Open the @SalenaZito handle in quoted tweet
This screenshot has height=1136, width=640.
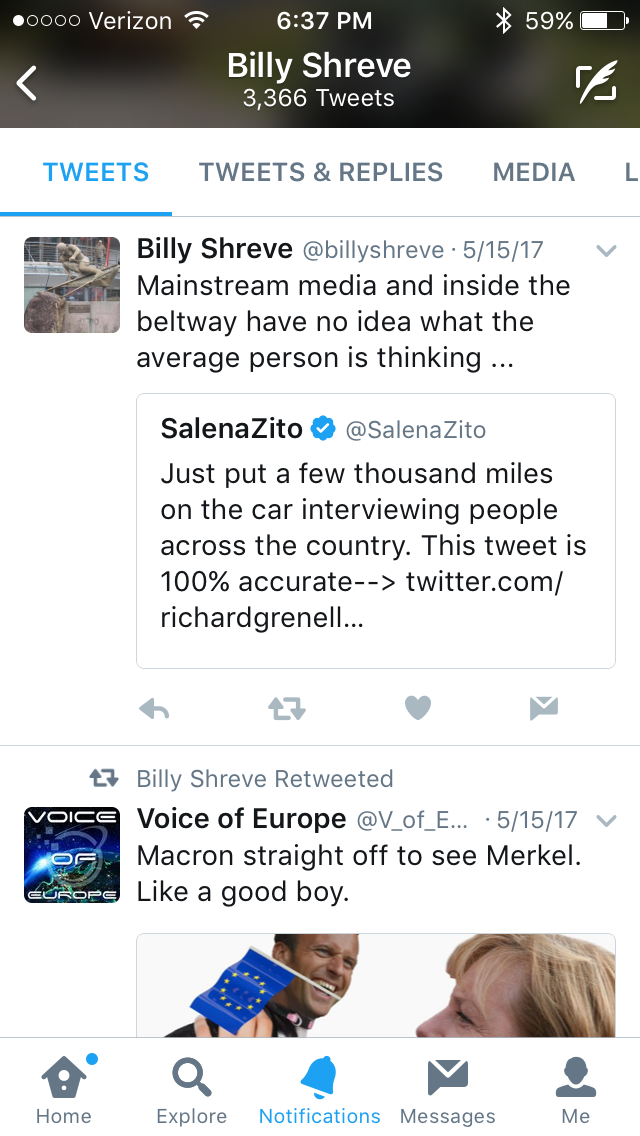[416, 431]
